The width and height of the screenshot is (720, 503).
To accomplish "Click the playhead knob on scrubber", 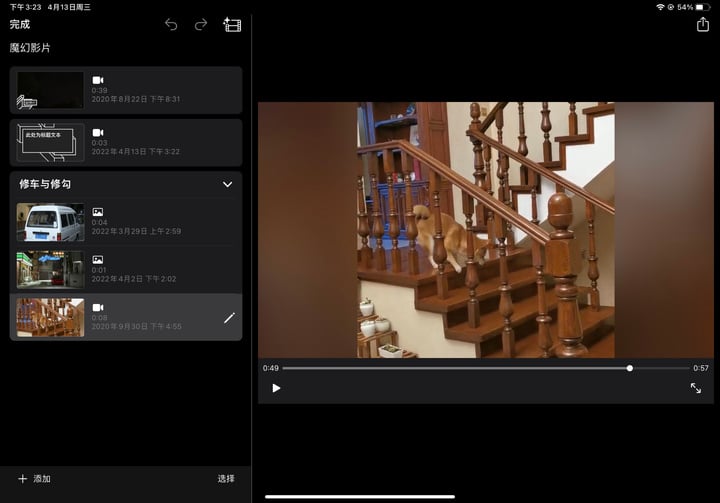I will 630,368.
